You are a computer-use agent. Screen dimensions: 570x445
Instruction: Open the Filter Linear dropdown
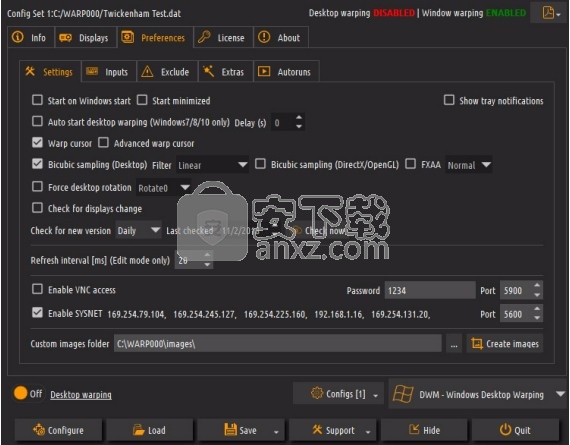coord(212,165)
